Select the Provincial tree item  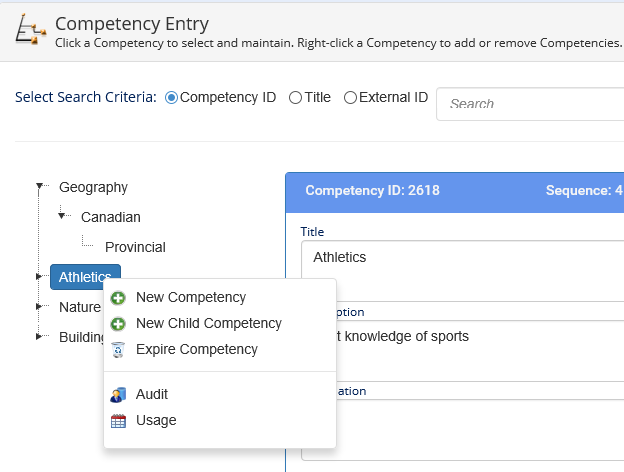click(x=135, y=247)
